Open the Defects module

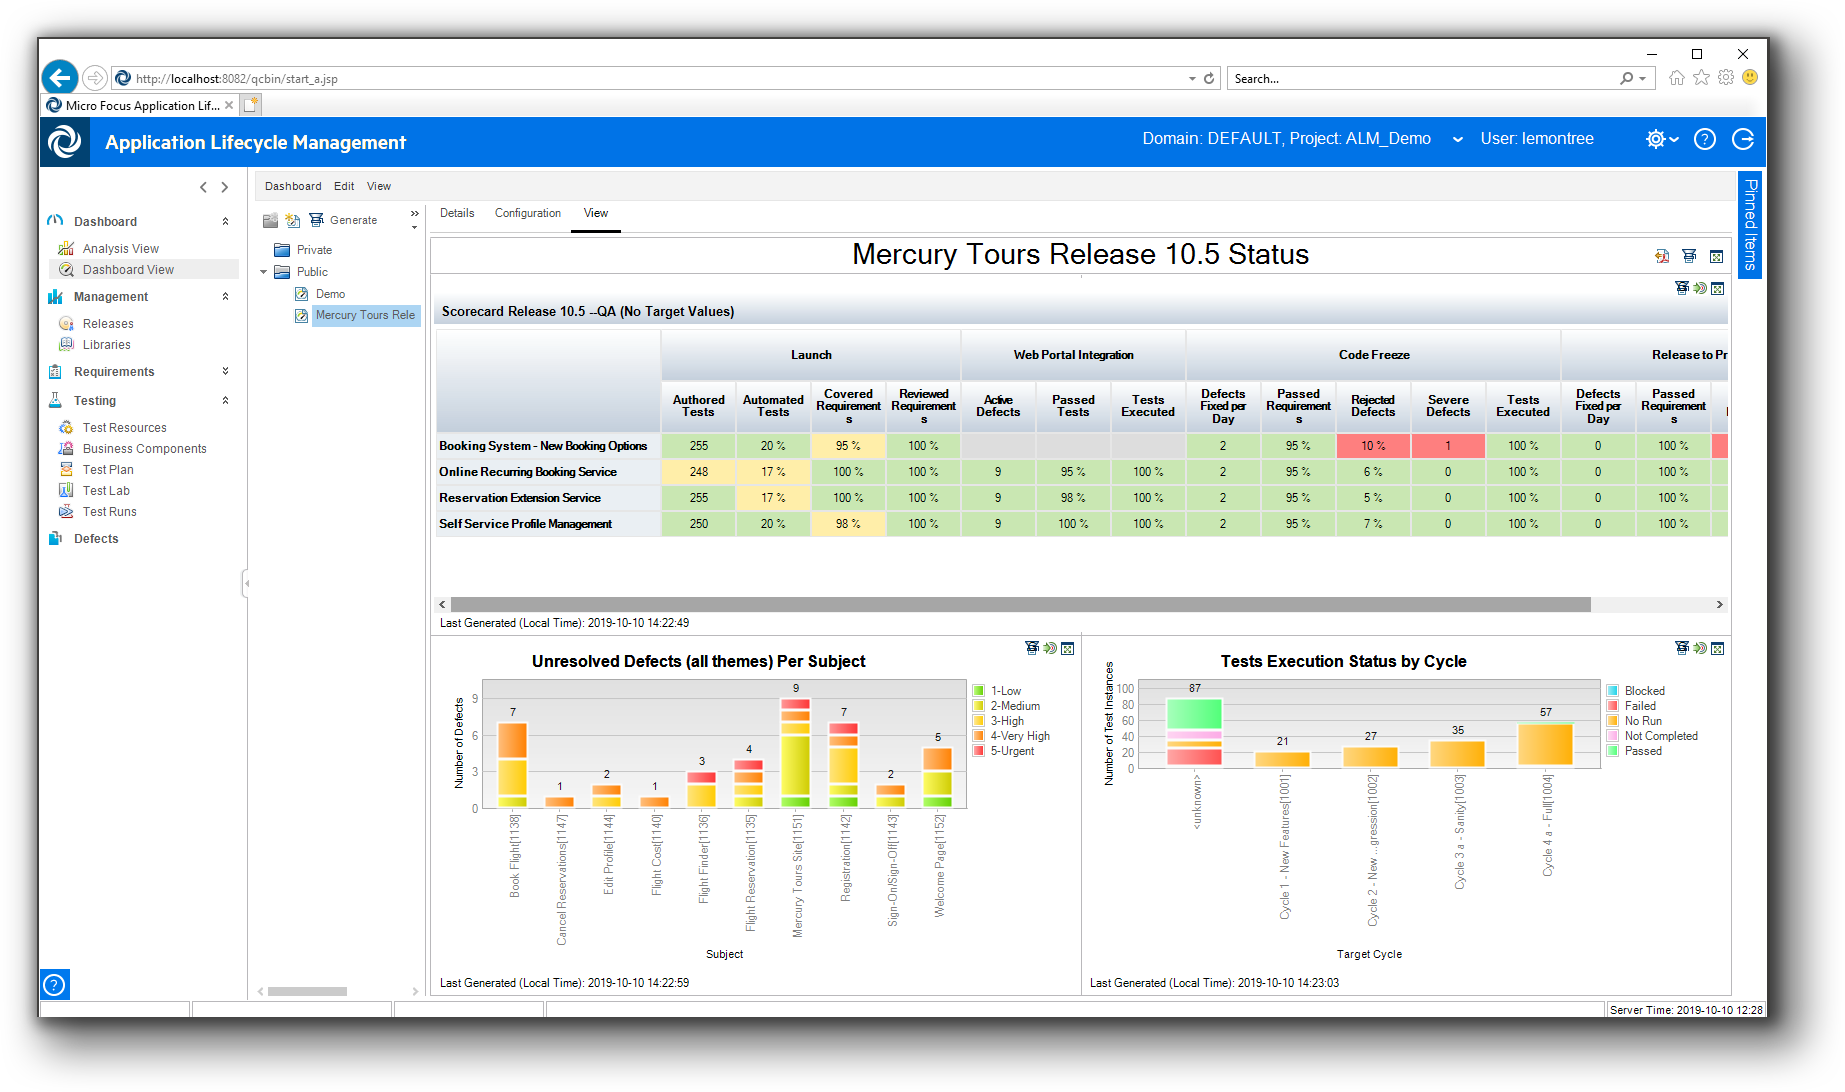click(96, 538)
